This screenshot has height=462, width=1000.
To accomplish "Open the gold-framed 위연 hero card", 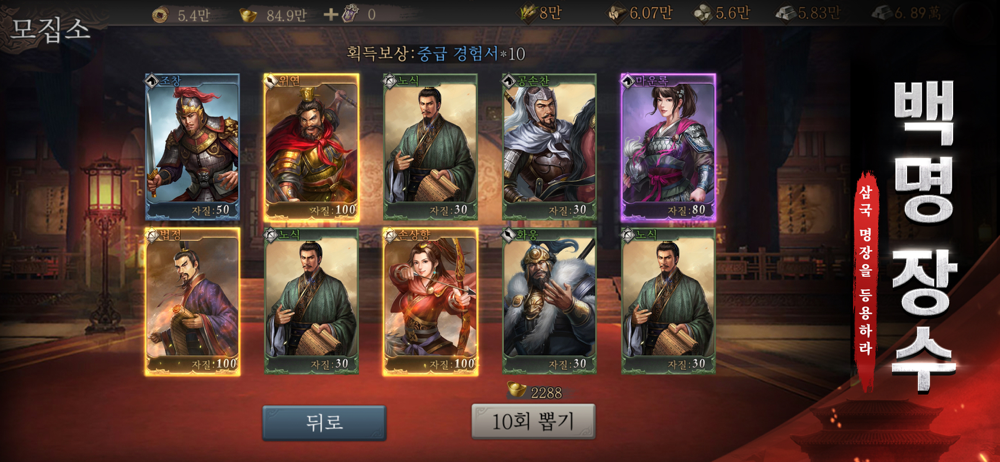I will [312, 147].
